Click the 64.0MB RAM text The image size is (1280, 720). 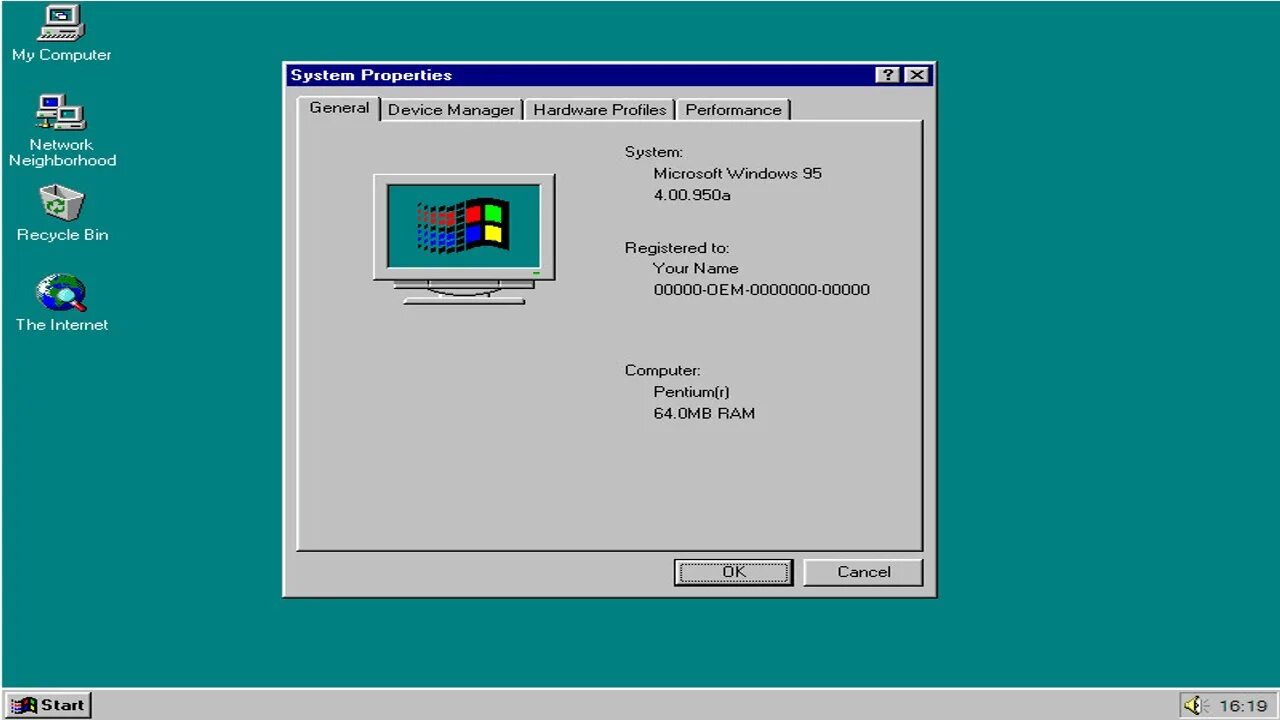click(x=704, y=413)
